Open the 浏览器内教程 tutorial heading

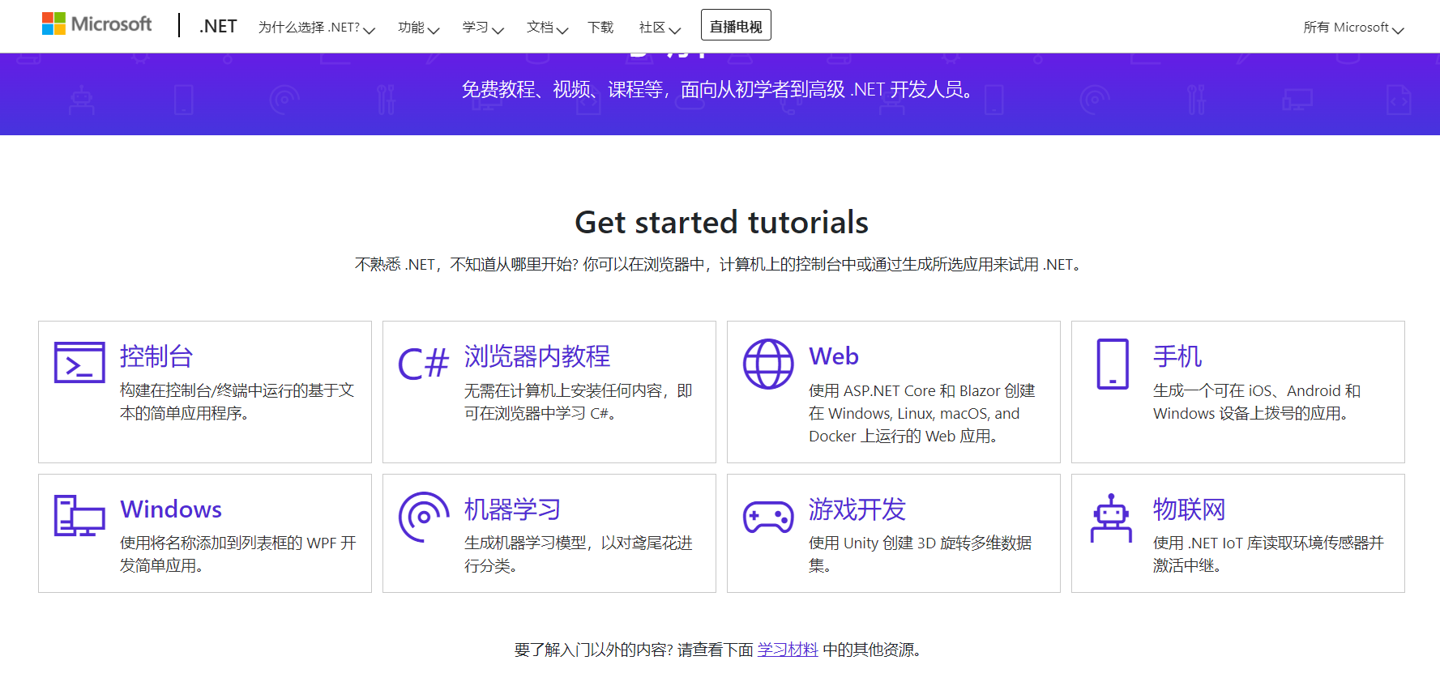pos(537,356)
